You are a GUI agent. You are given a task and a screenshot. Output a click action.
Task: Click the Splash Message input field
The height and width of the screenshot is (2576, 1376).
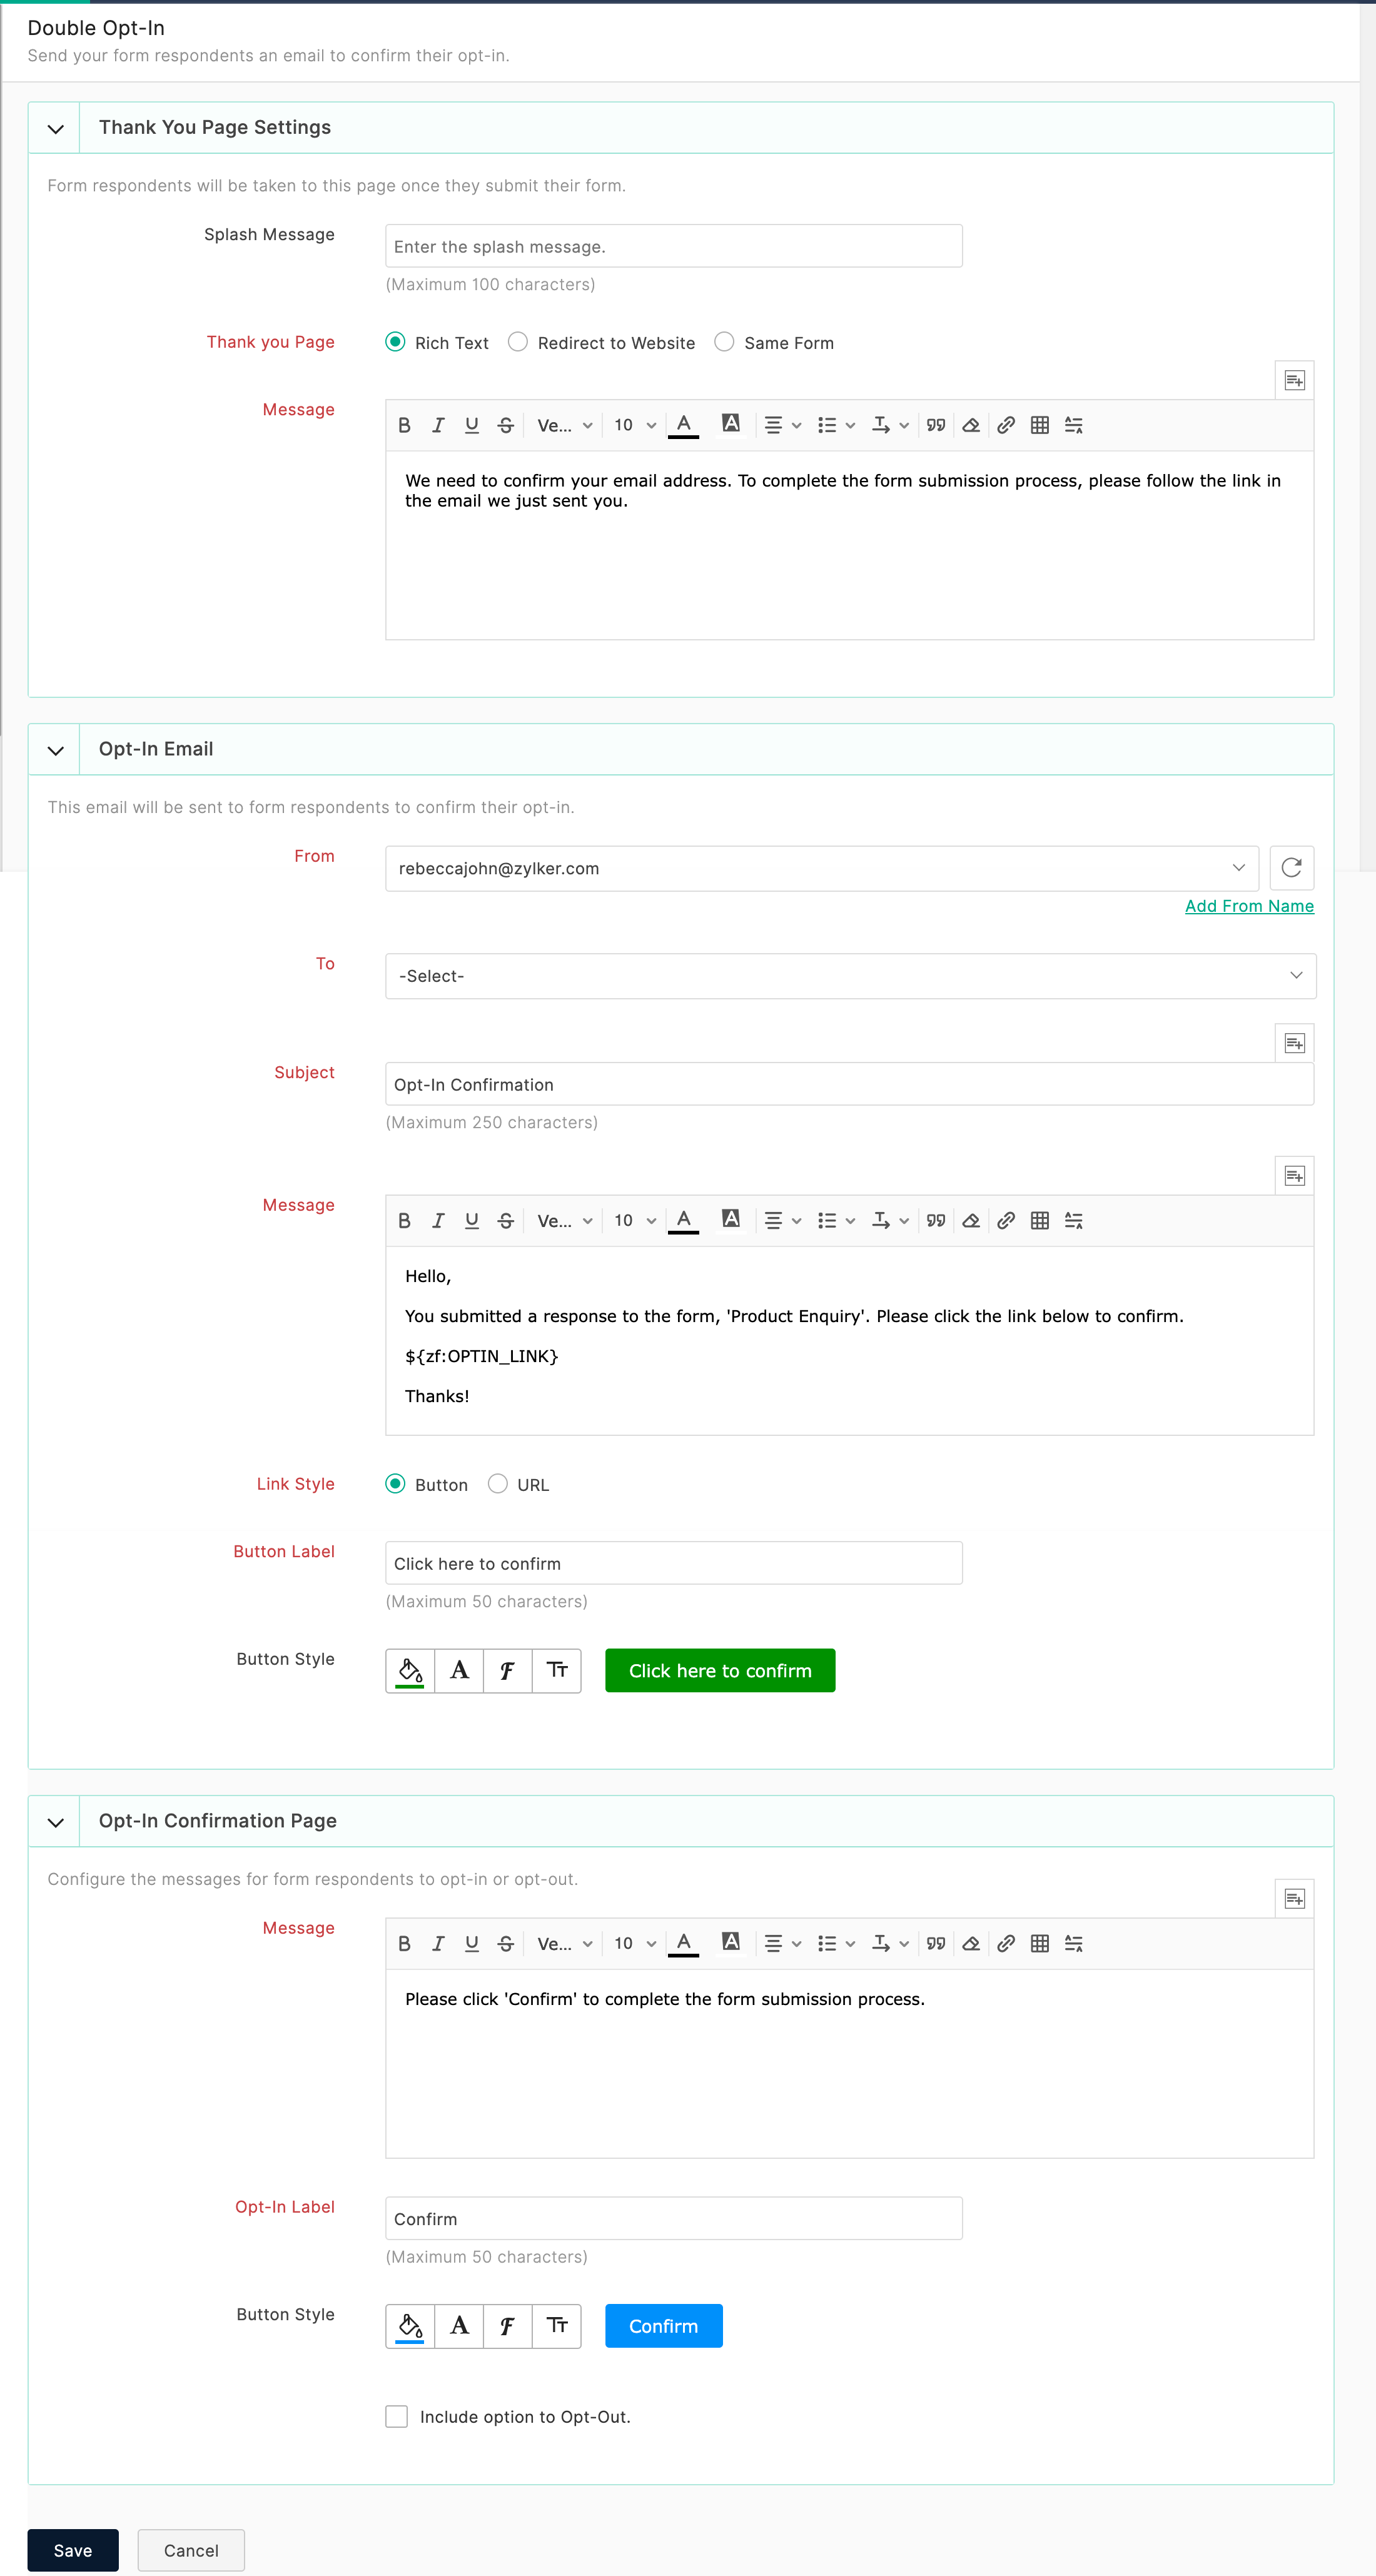[673, 246]
